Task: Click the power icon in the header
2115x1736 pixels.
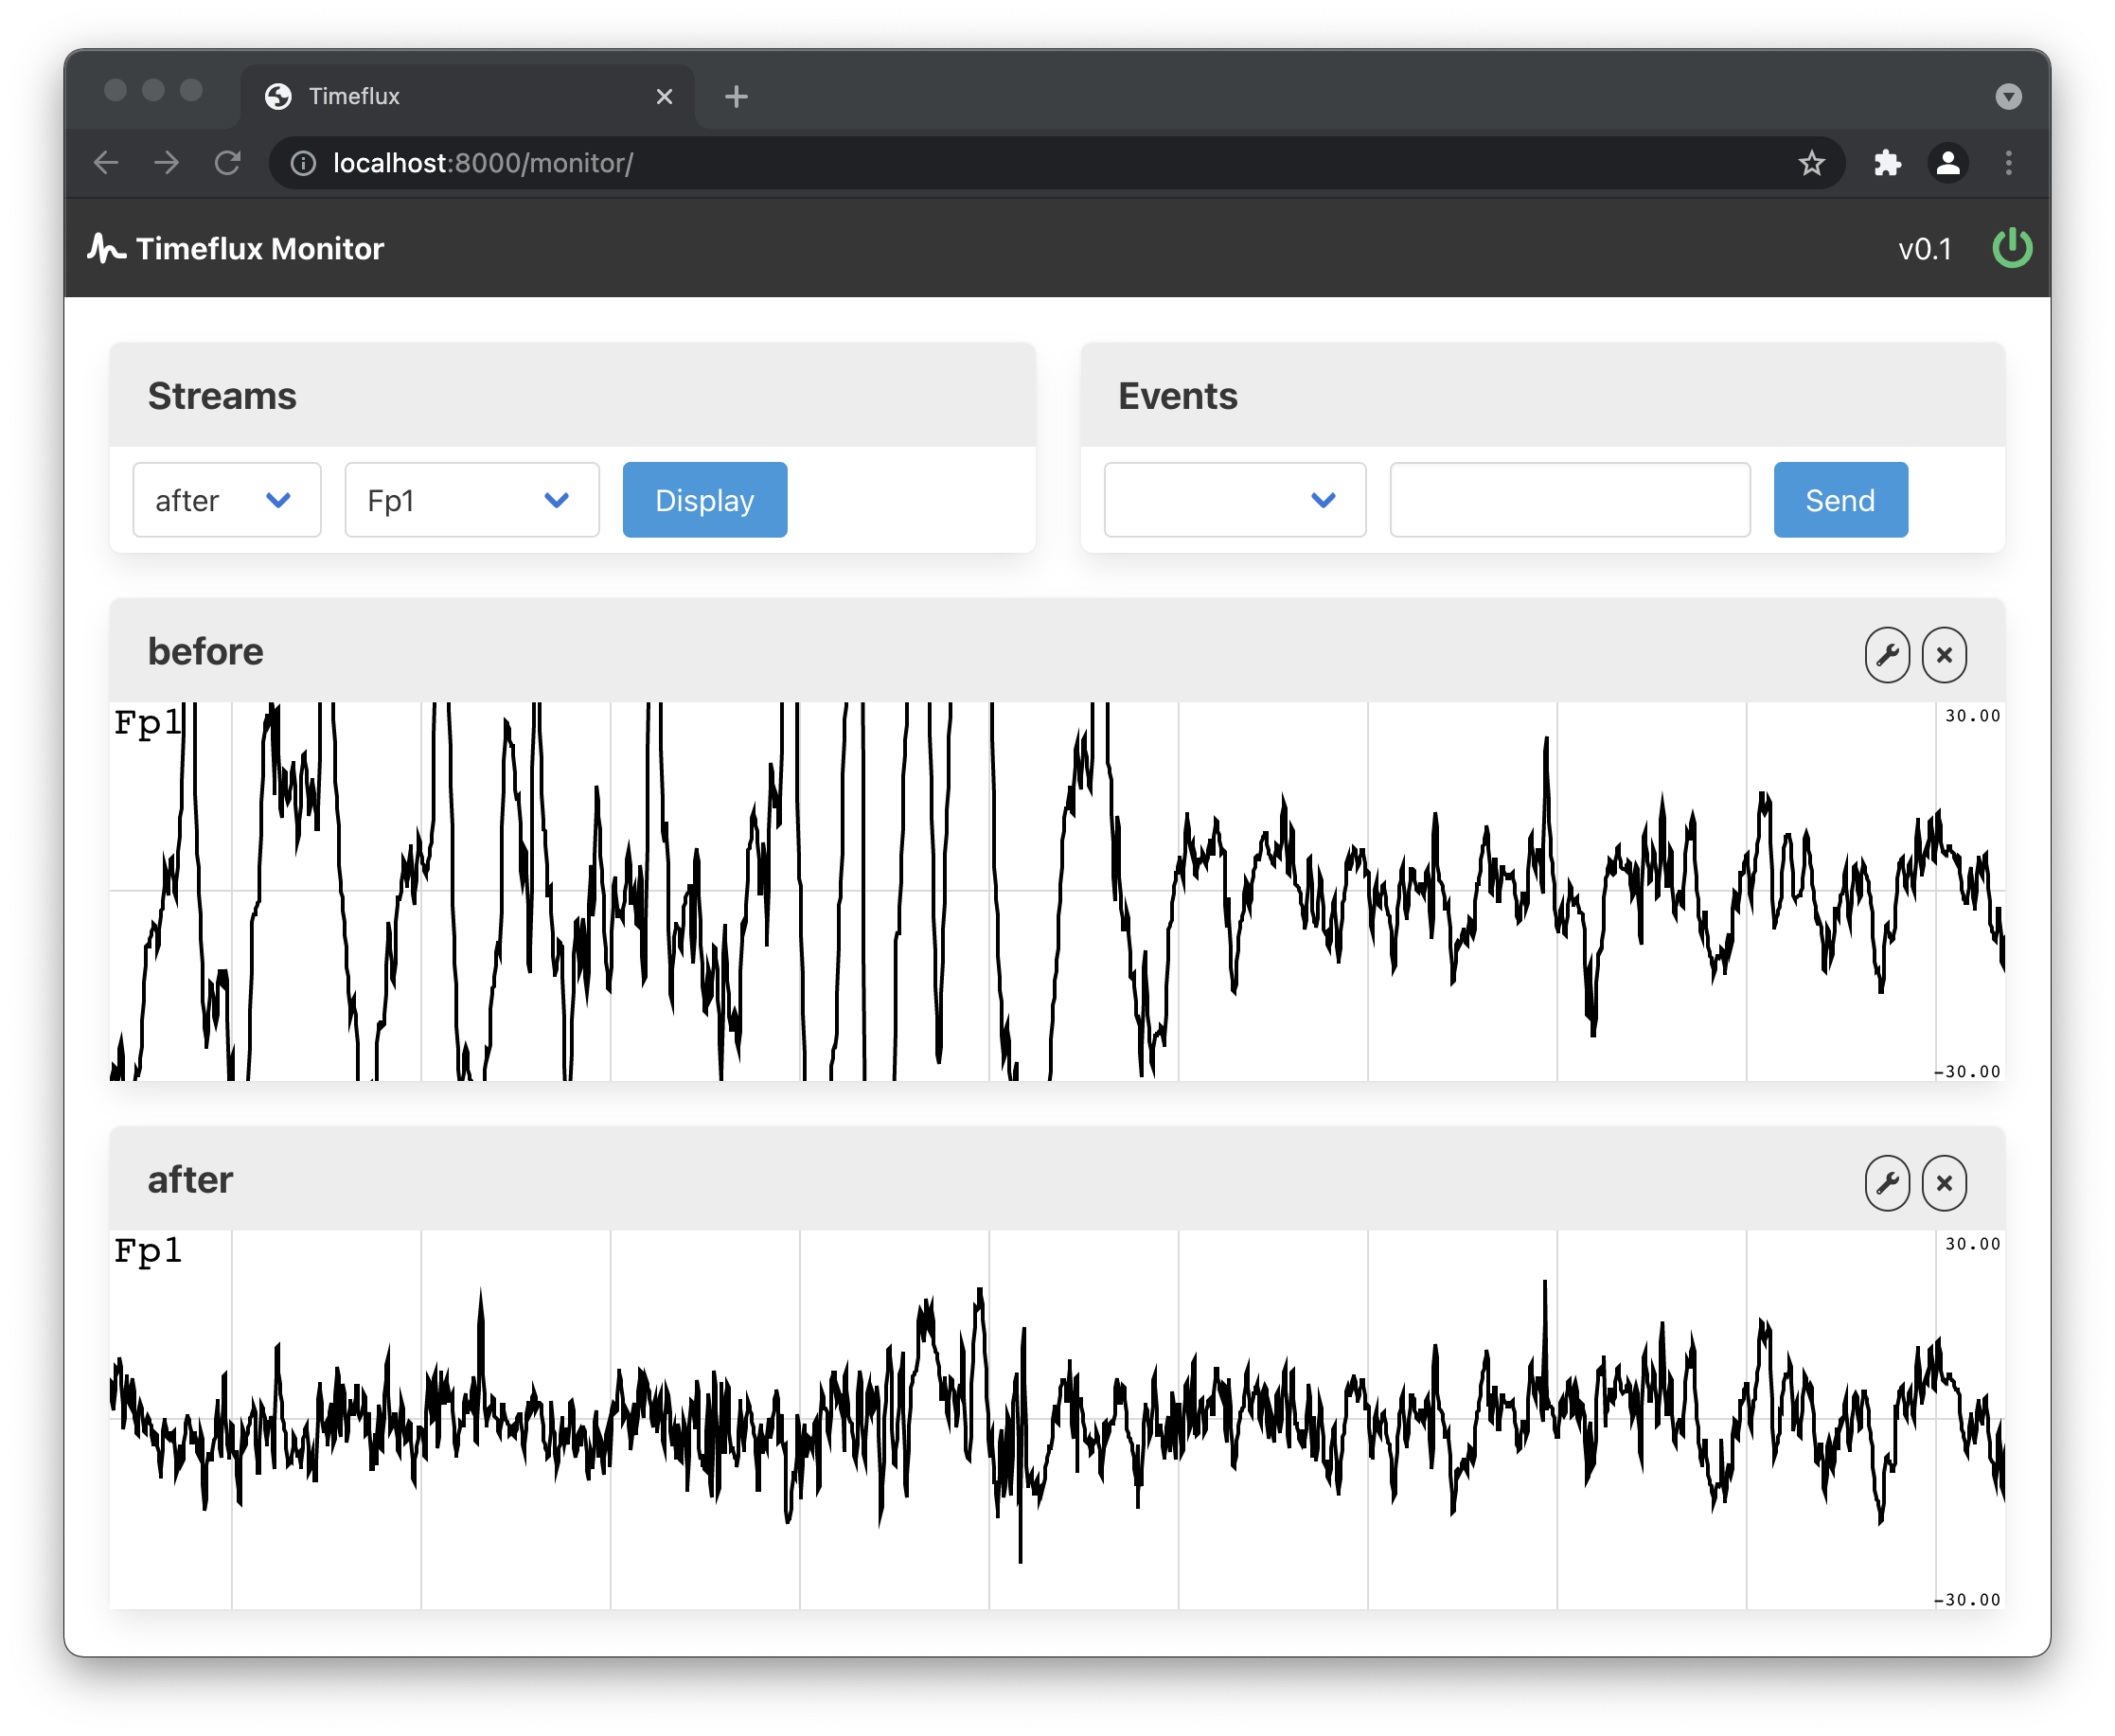Action: [x=2011, y=248]
